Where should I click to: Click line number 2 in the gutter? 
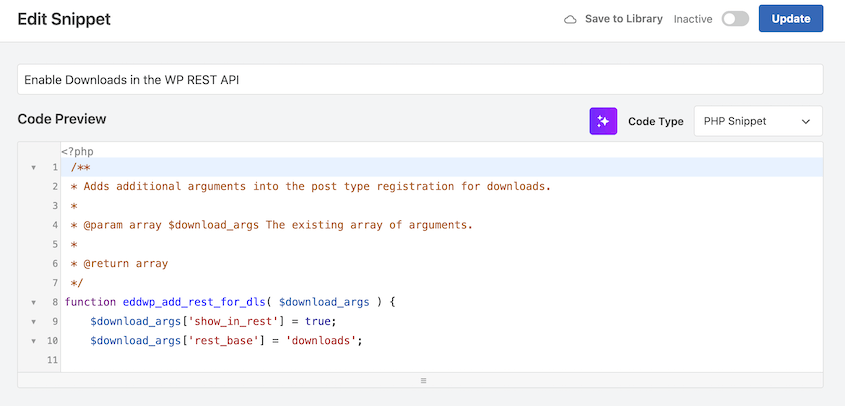tap(55, 187)
